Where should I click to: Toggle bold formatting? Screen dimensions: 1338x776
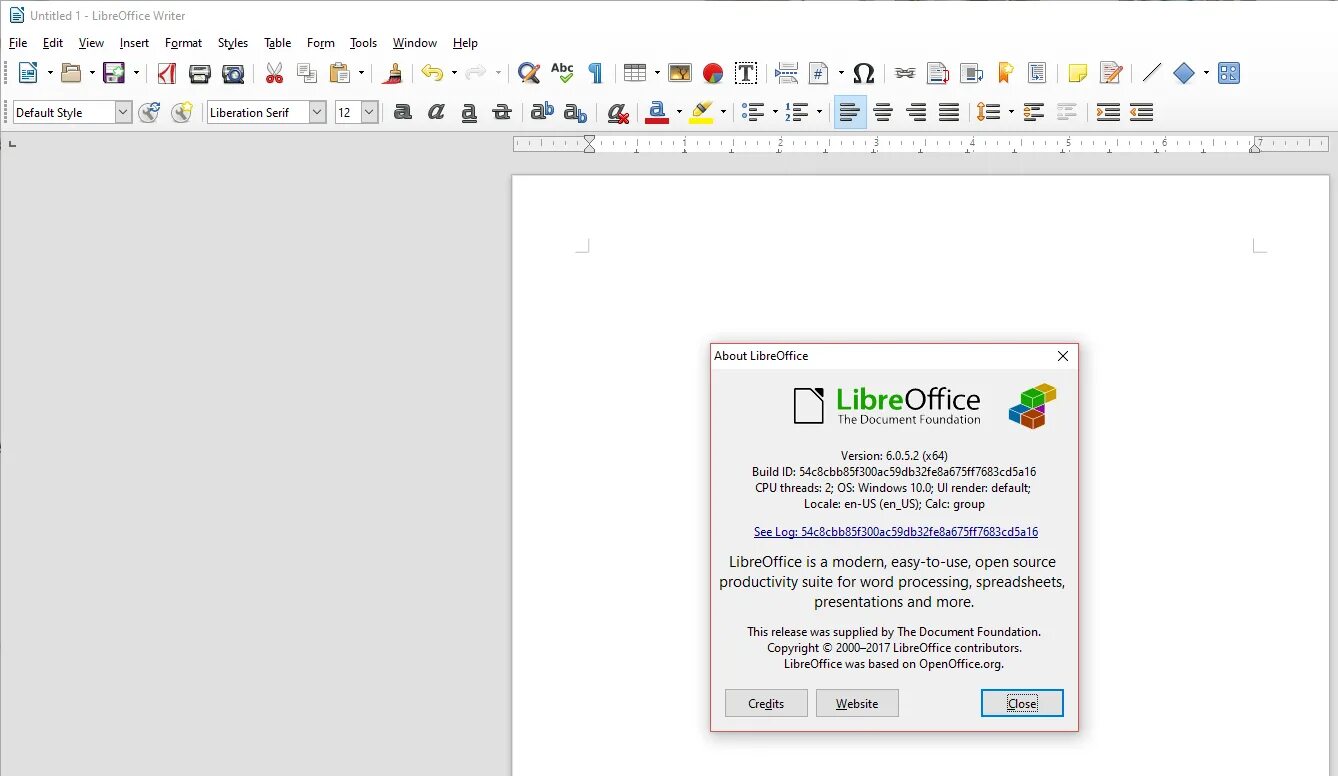click(403, 113)
